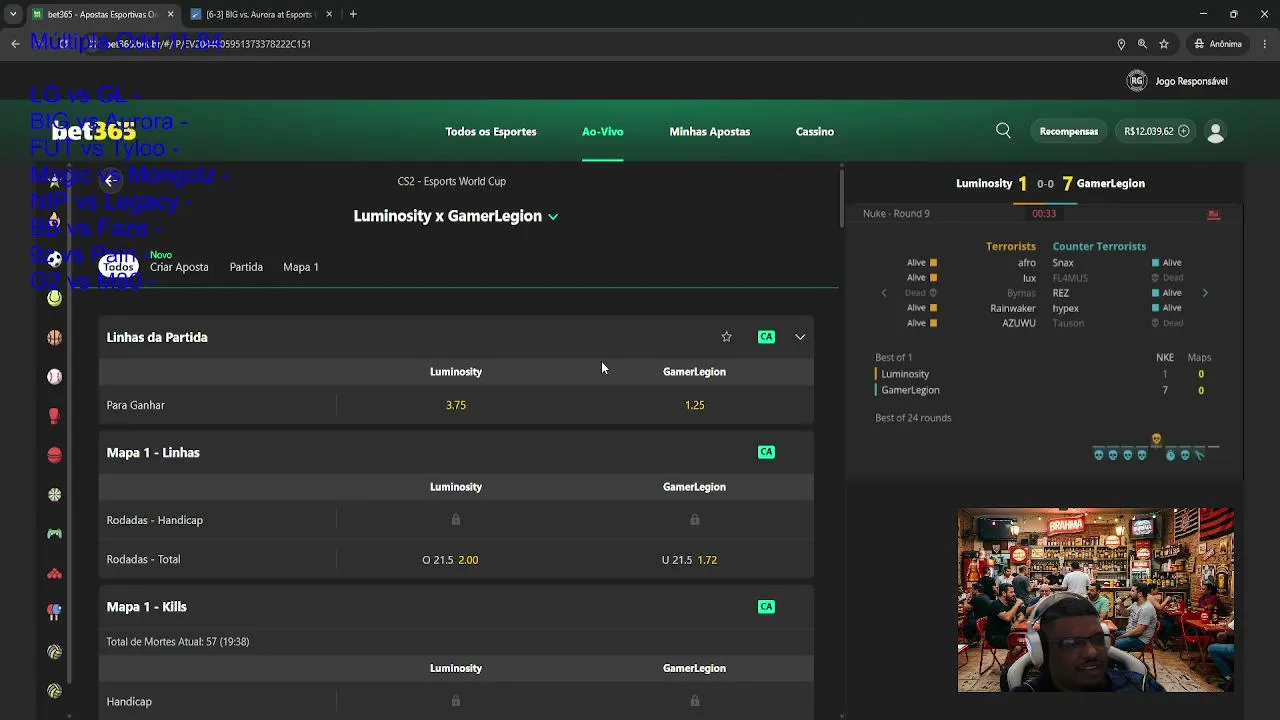Show next scoreboard panel with right arrow

point(1205,293)
